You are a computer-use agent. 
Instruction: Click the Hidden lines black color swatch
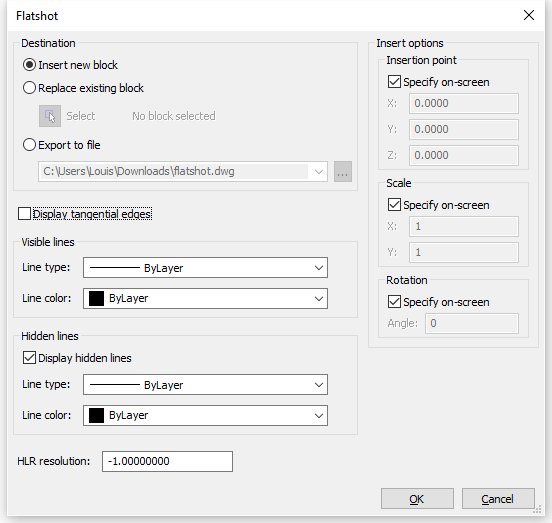tap(96, 415)
